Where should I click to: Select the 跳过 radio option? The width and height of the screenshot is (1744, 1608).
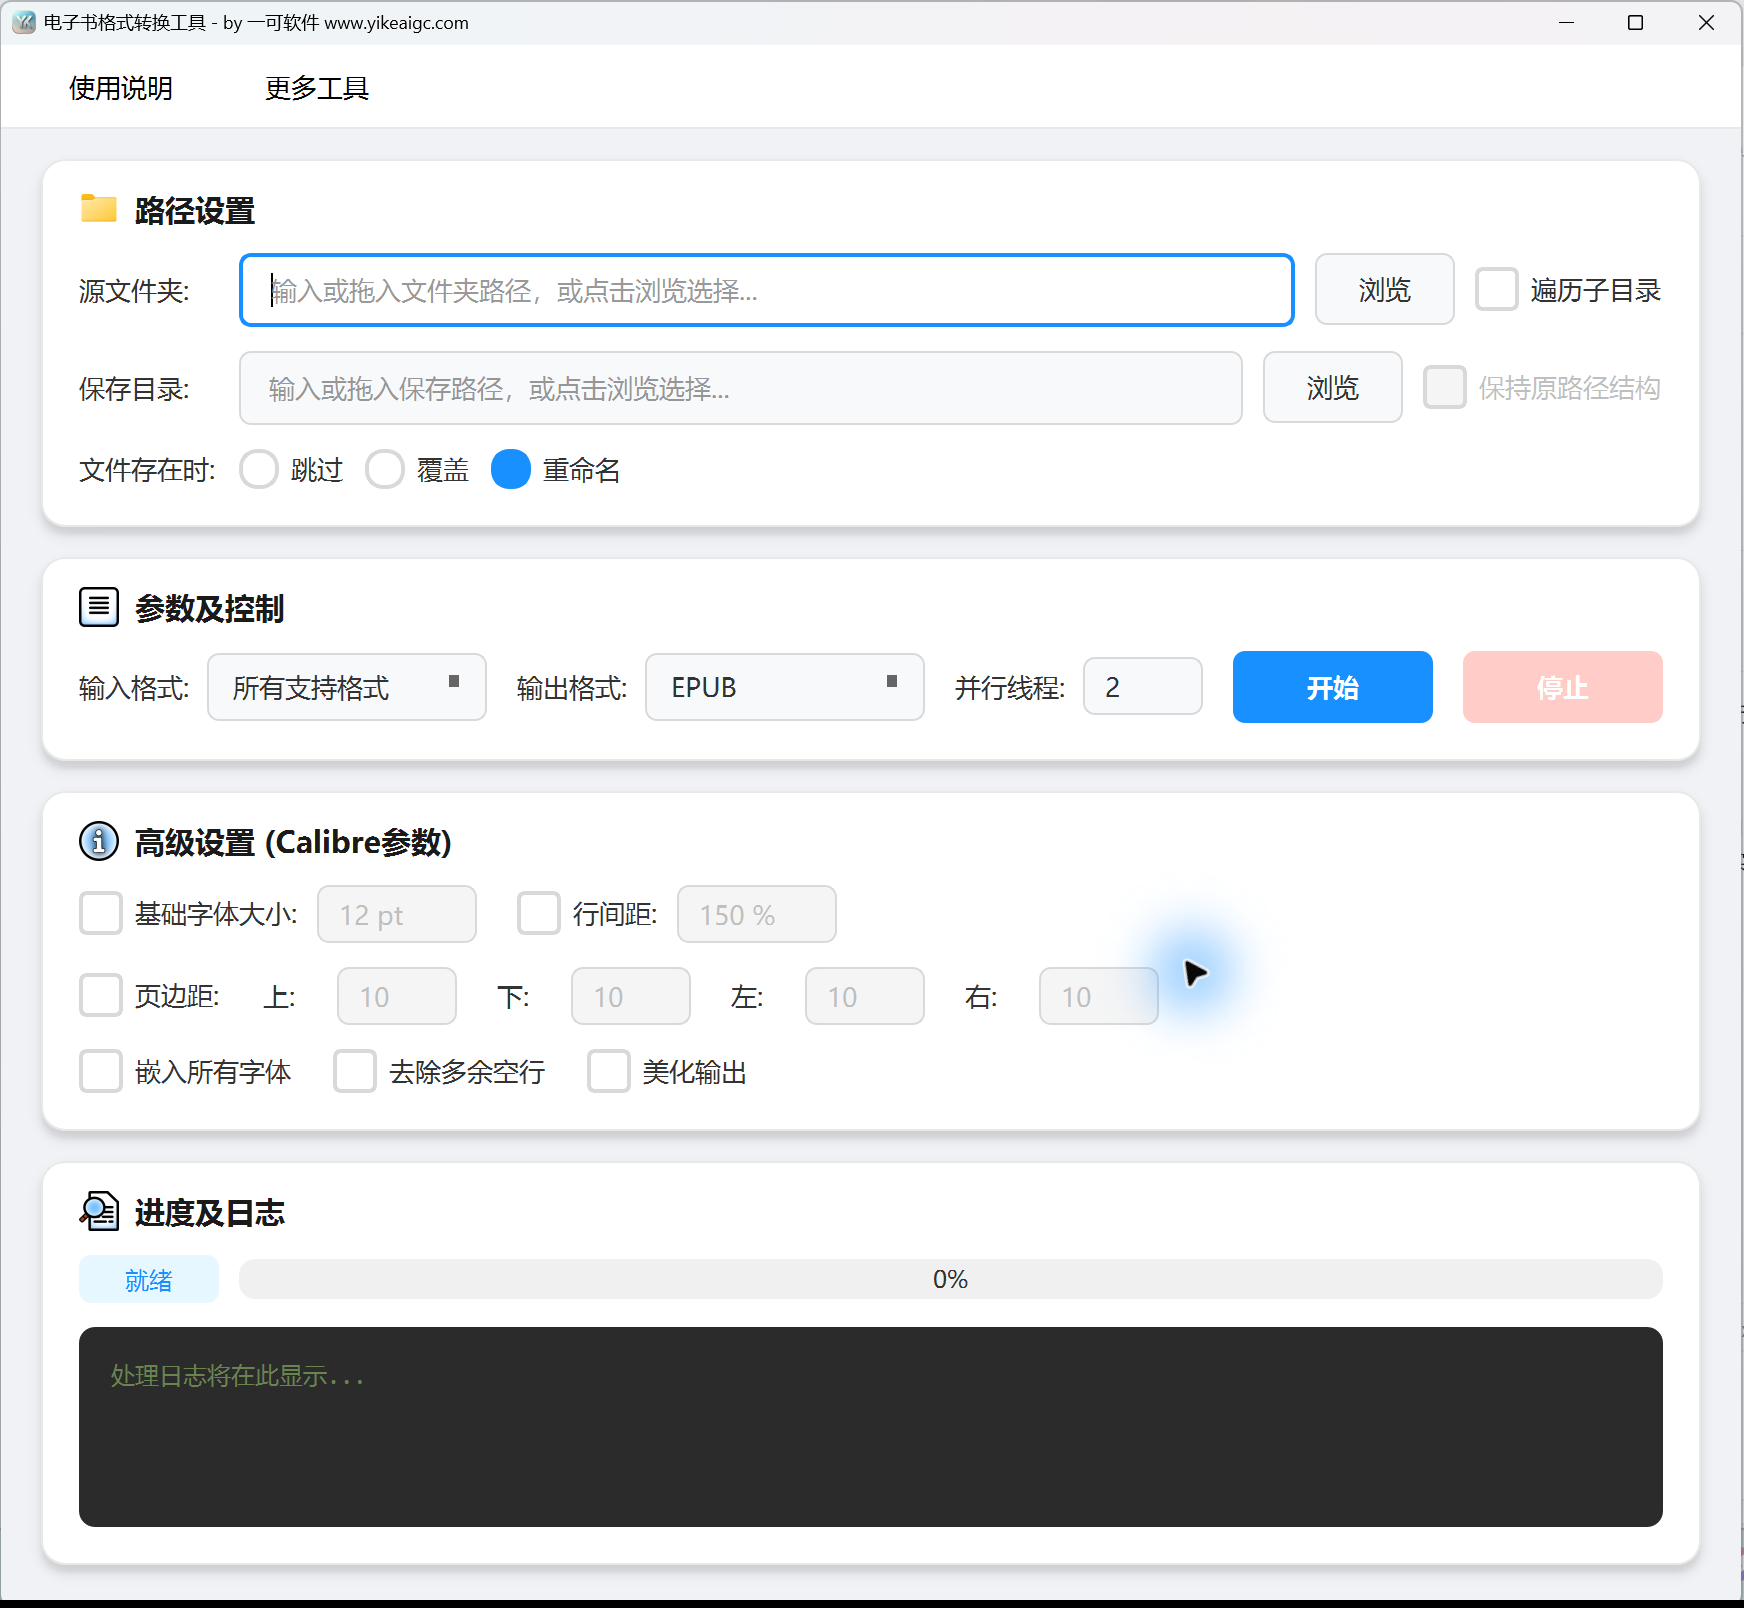(x=259, y=469)
